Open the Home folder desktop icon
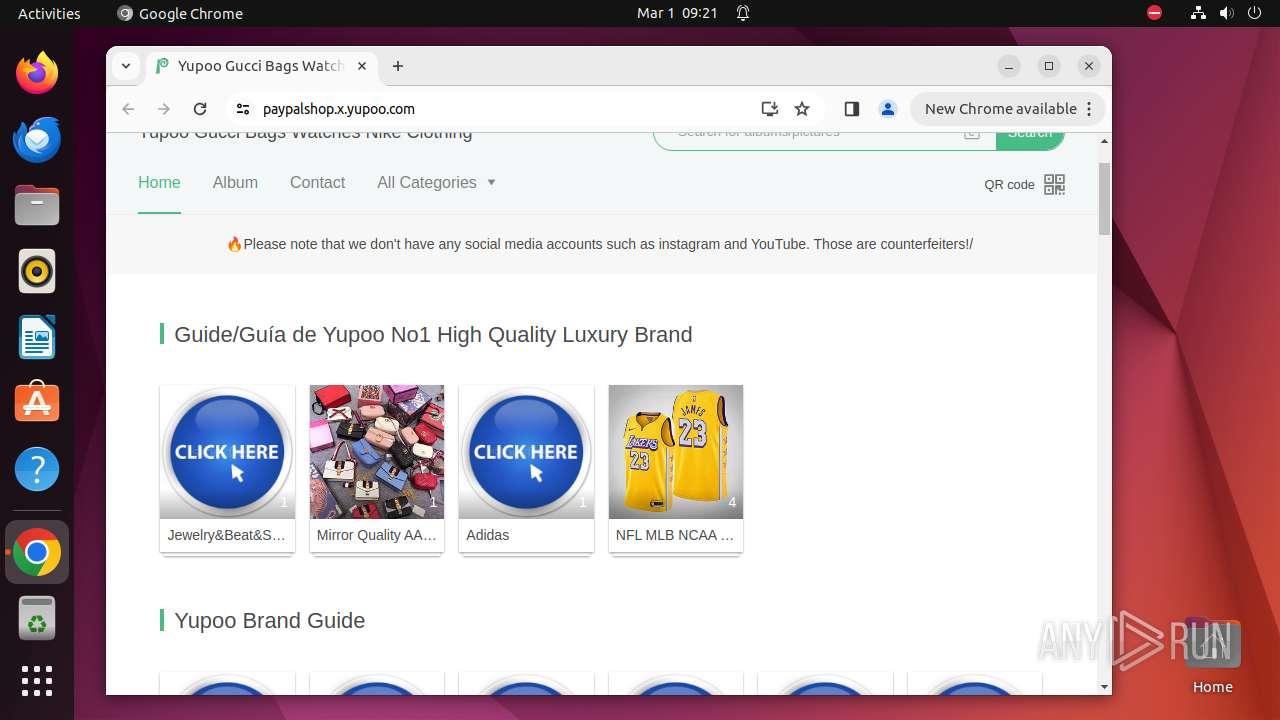The image size is (1280, 720). pos(1212,655)
